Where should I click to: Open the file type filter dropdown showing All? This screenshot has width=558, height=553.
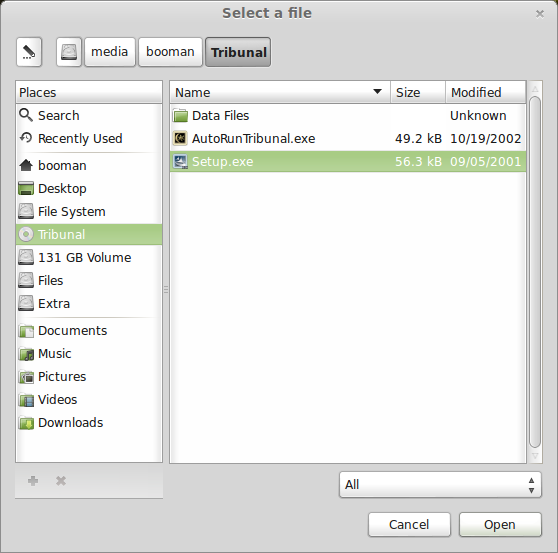tap(440, 484)
